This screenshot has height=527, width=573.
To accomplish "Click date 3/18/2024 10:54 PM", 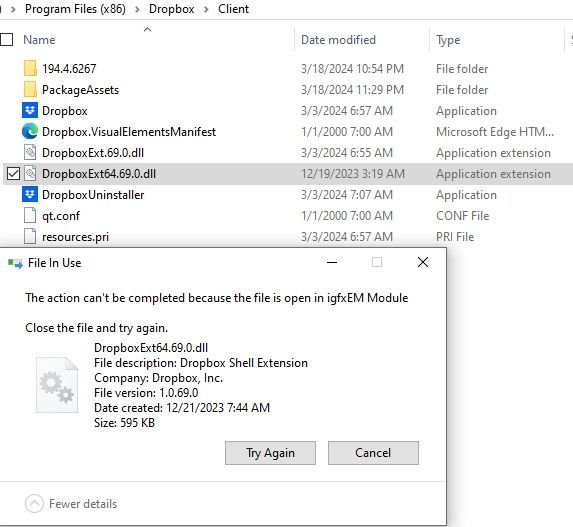I will 352,69.
